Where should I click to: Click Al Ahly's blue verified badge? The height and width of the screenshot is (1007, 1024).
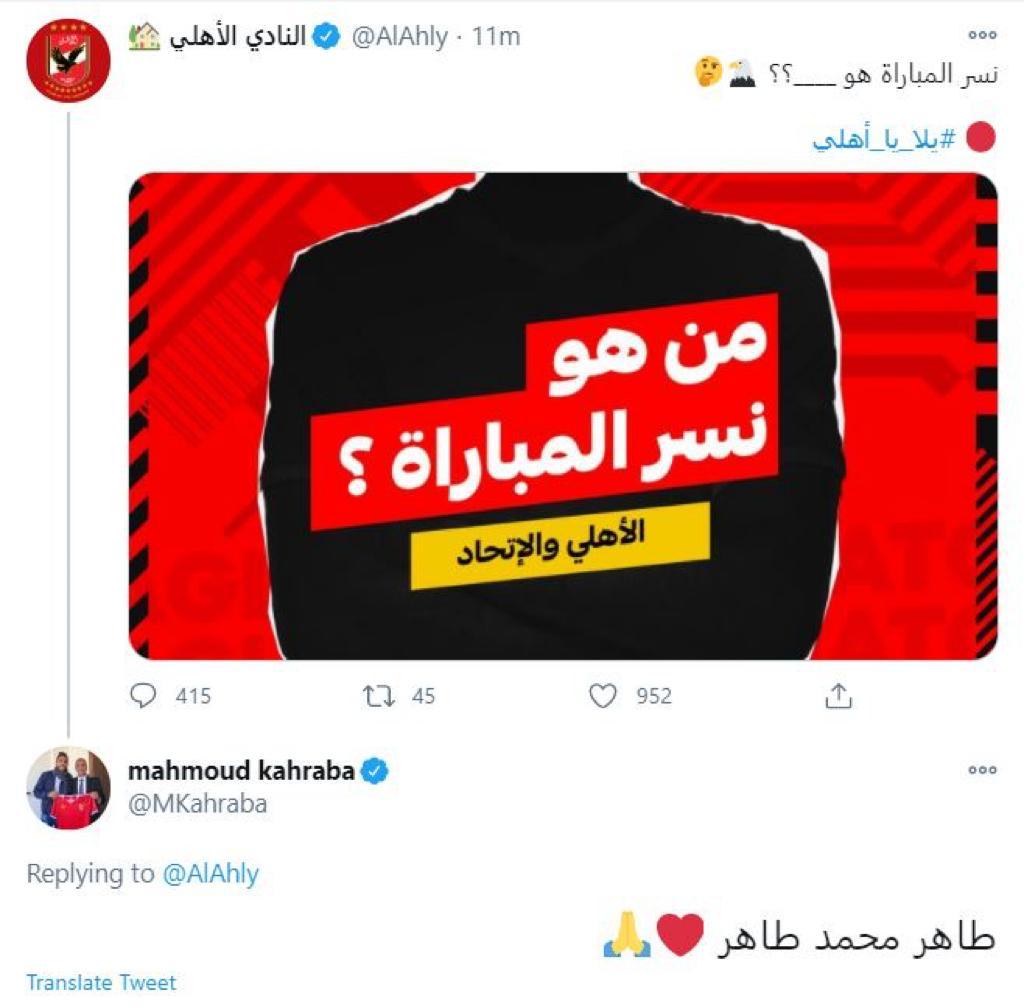(327, 36)
